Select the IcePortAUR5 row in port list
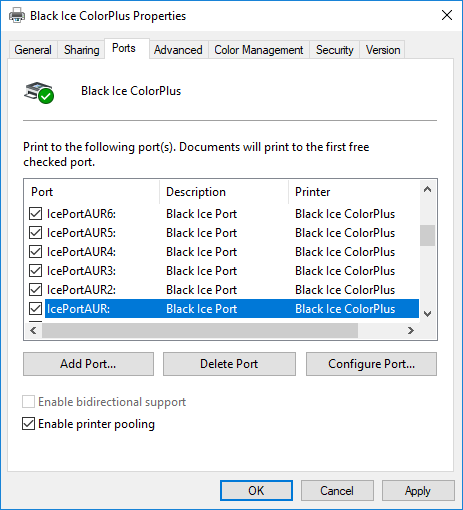 pos(224,233)
